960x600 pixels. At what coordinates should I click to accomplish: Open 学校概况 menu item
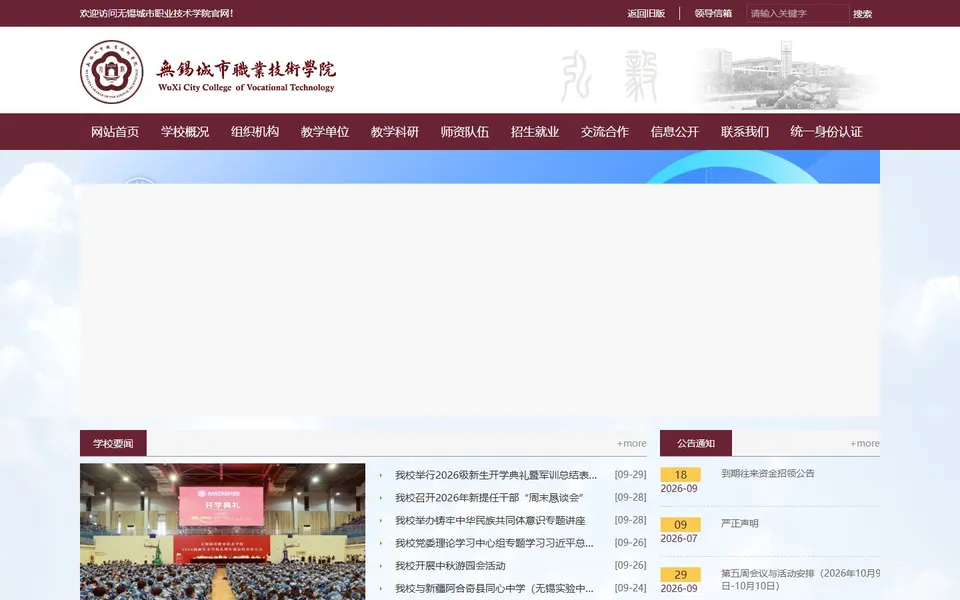tap(185, 132)
